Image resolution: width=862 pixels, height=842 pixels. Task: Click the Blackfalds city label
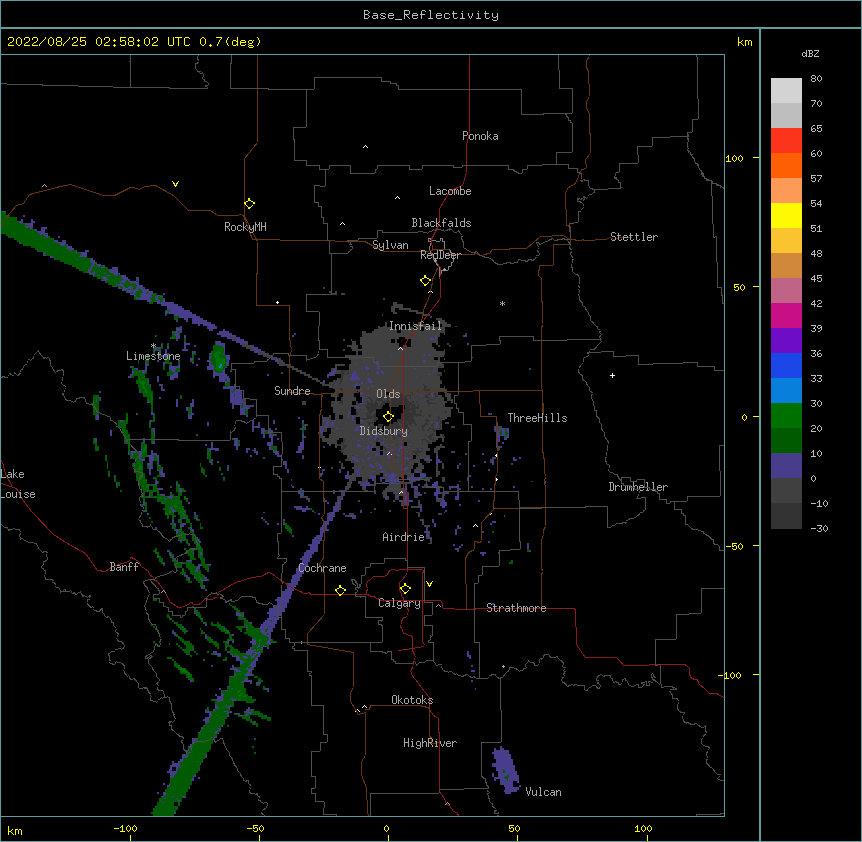[441, 223]
